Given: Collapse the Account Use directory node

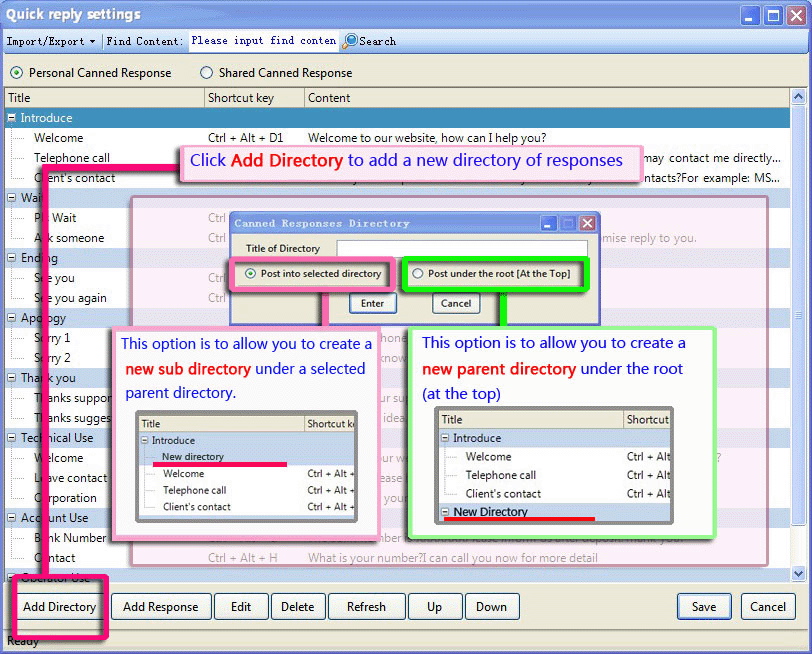Looking at the screenshot, I should click(x=11, y=518).
